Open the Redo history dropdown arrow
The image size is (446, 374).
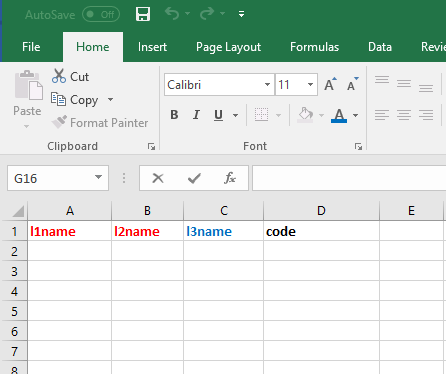coord(222,14)
